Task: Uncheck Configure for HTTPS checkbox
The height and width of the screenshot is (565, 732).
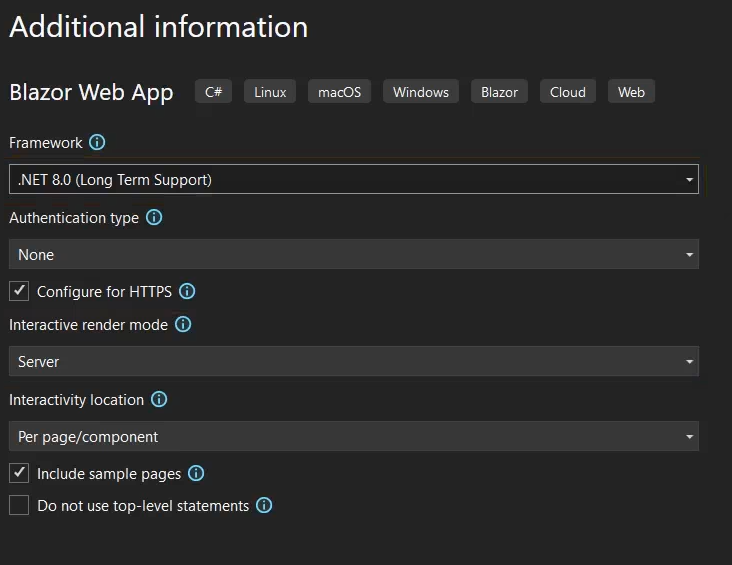Action: pos(19,291)
